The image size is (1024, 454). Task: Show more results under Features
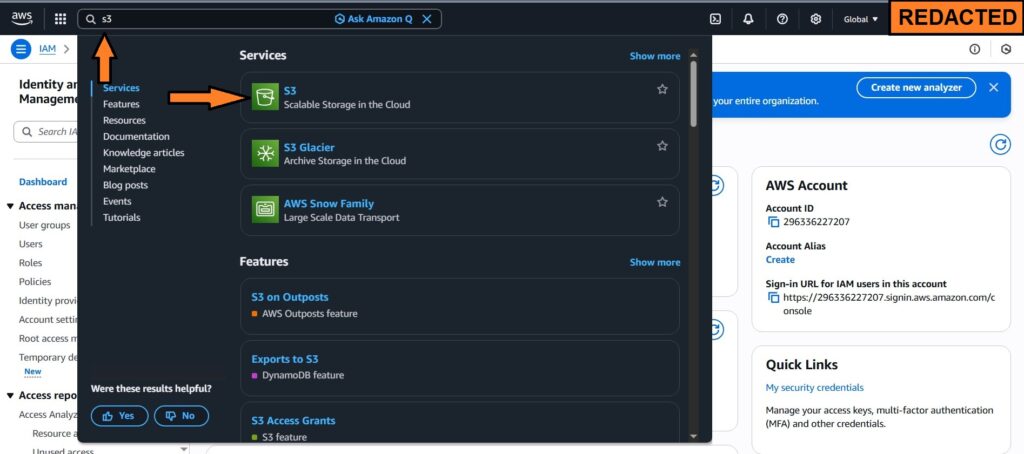pyautogui.click(x=654, y=262)
